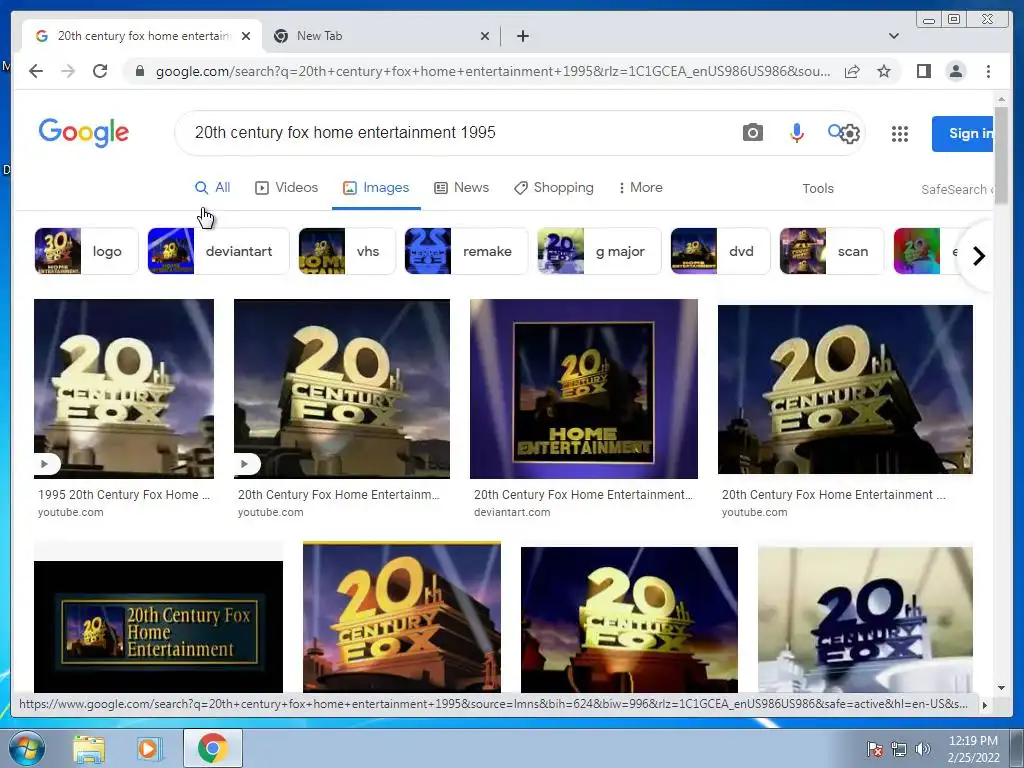Click the Chrome taskbar icon

[x=213, y=748]
